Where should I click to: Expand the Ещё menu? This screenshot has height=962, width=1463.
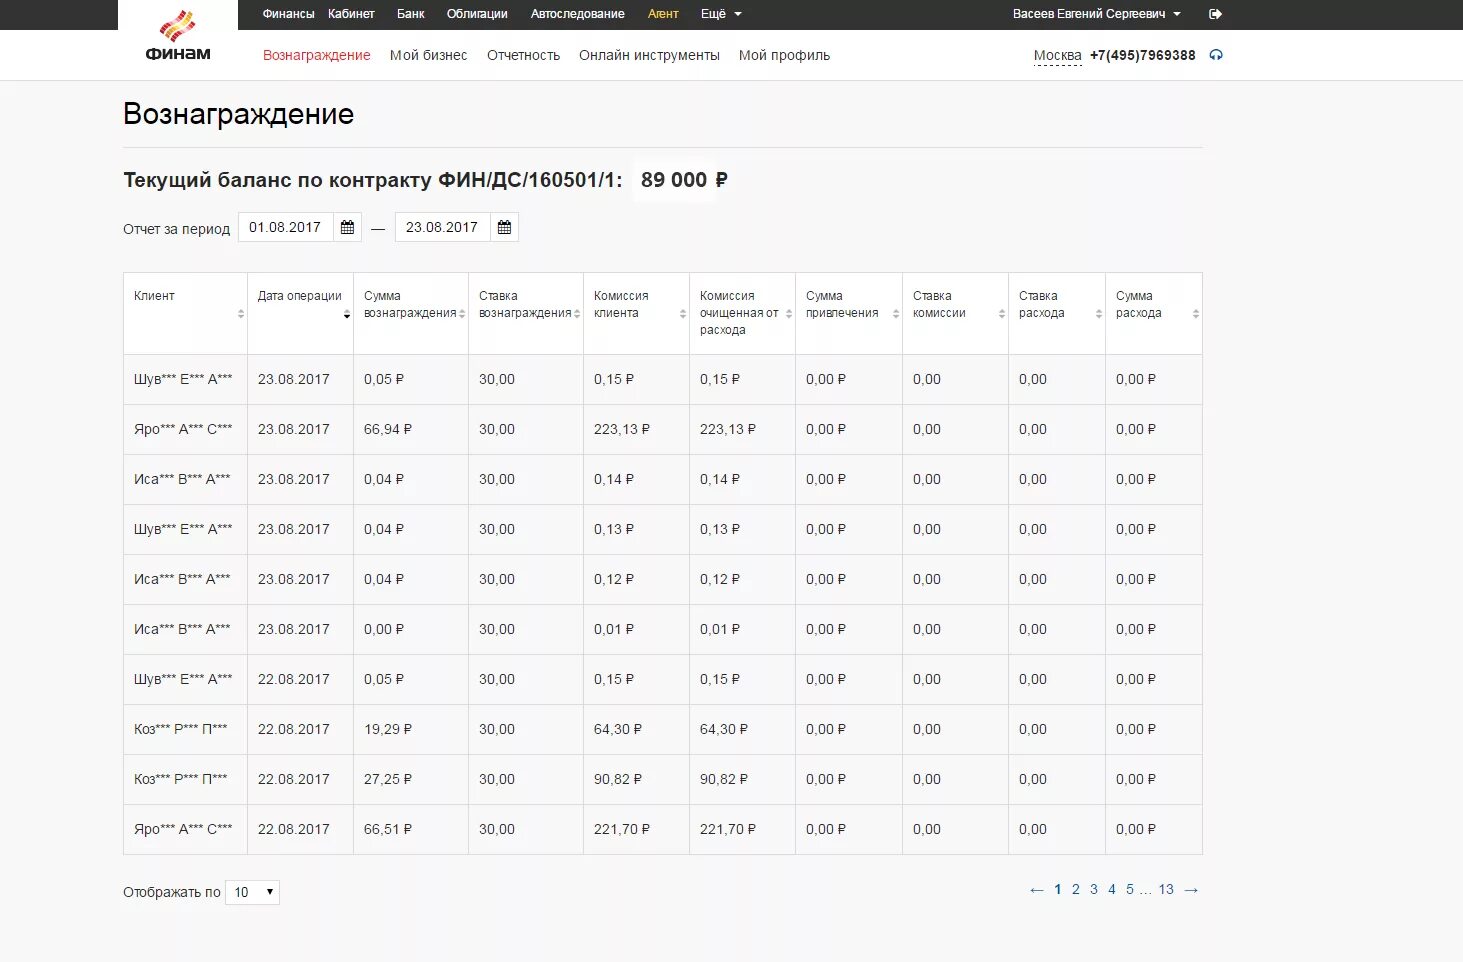click(721, 14)
